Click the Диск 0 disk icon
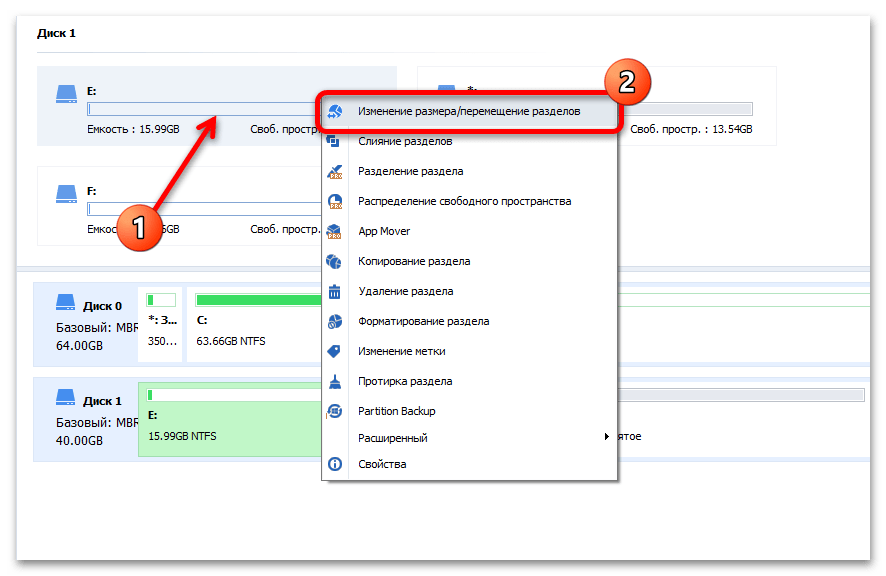The height and width of the screenshot is (576, 886). [x=66, y=302]
